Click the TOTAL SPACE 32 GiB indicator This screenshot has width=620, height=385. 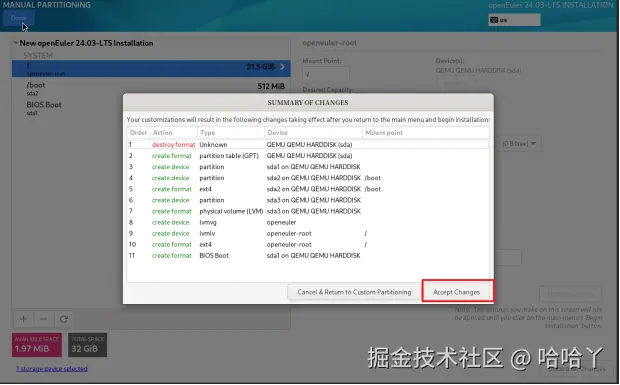click(x=87, y=345)
